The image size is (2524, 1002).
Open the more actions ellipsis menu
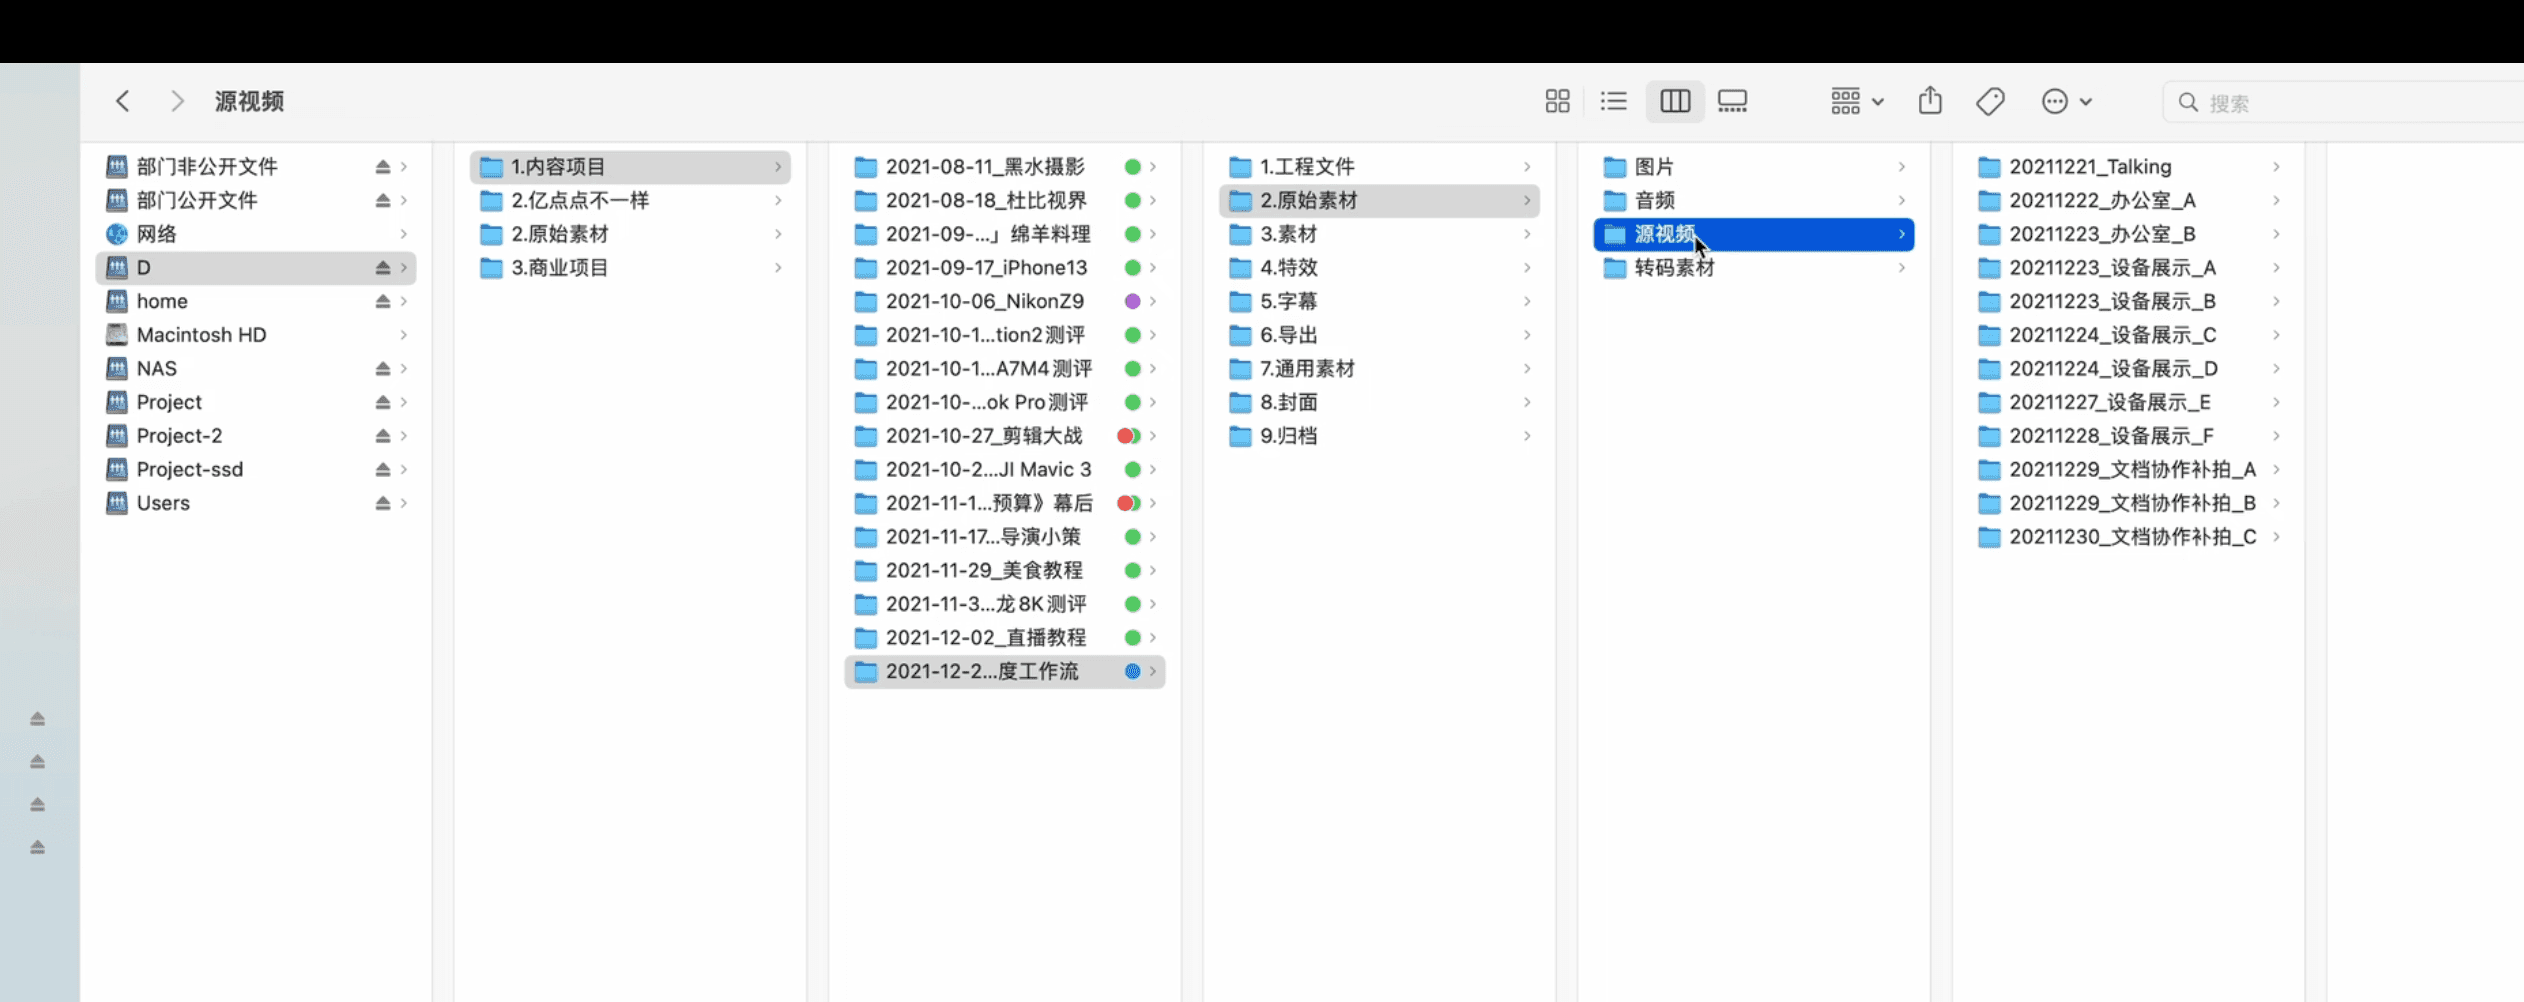tap(2065, 101)
